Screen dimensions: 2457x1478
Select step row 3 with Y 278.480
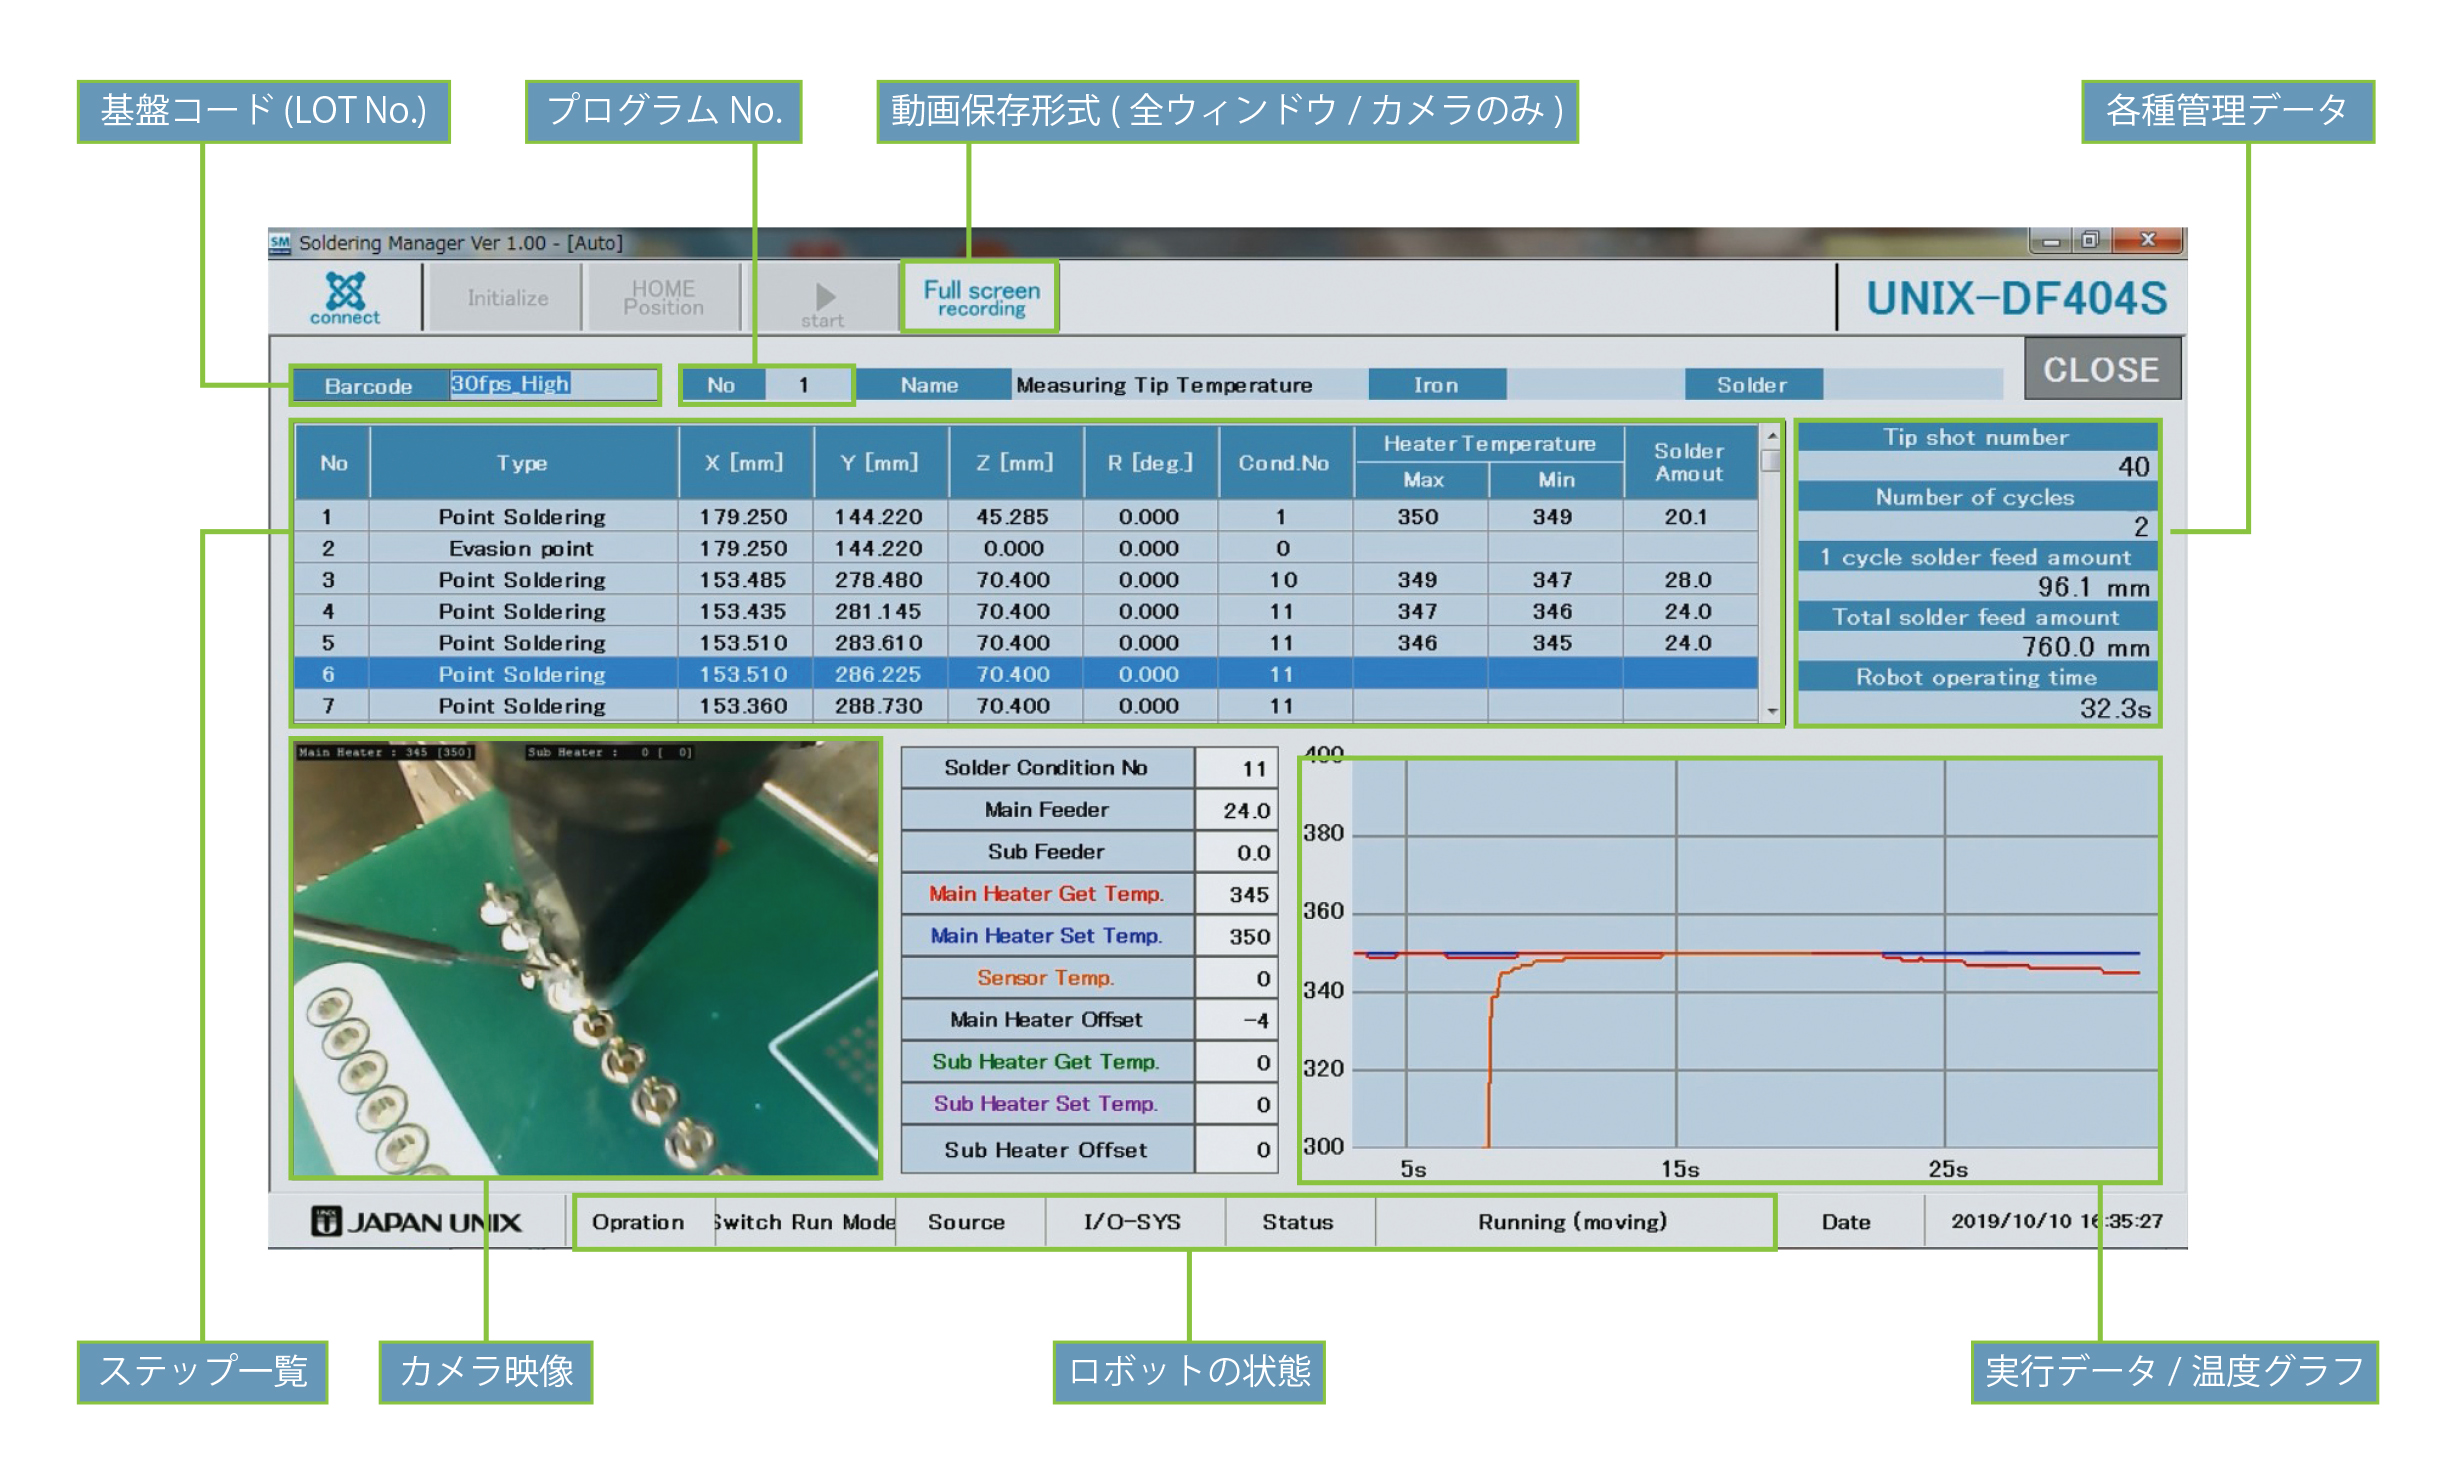(1026, 580)
